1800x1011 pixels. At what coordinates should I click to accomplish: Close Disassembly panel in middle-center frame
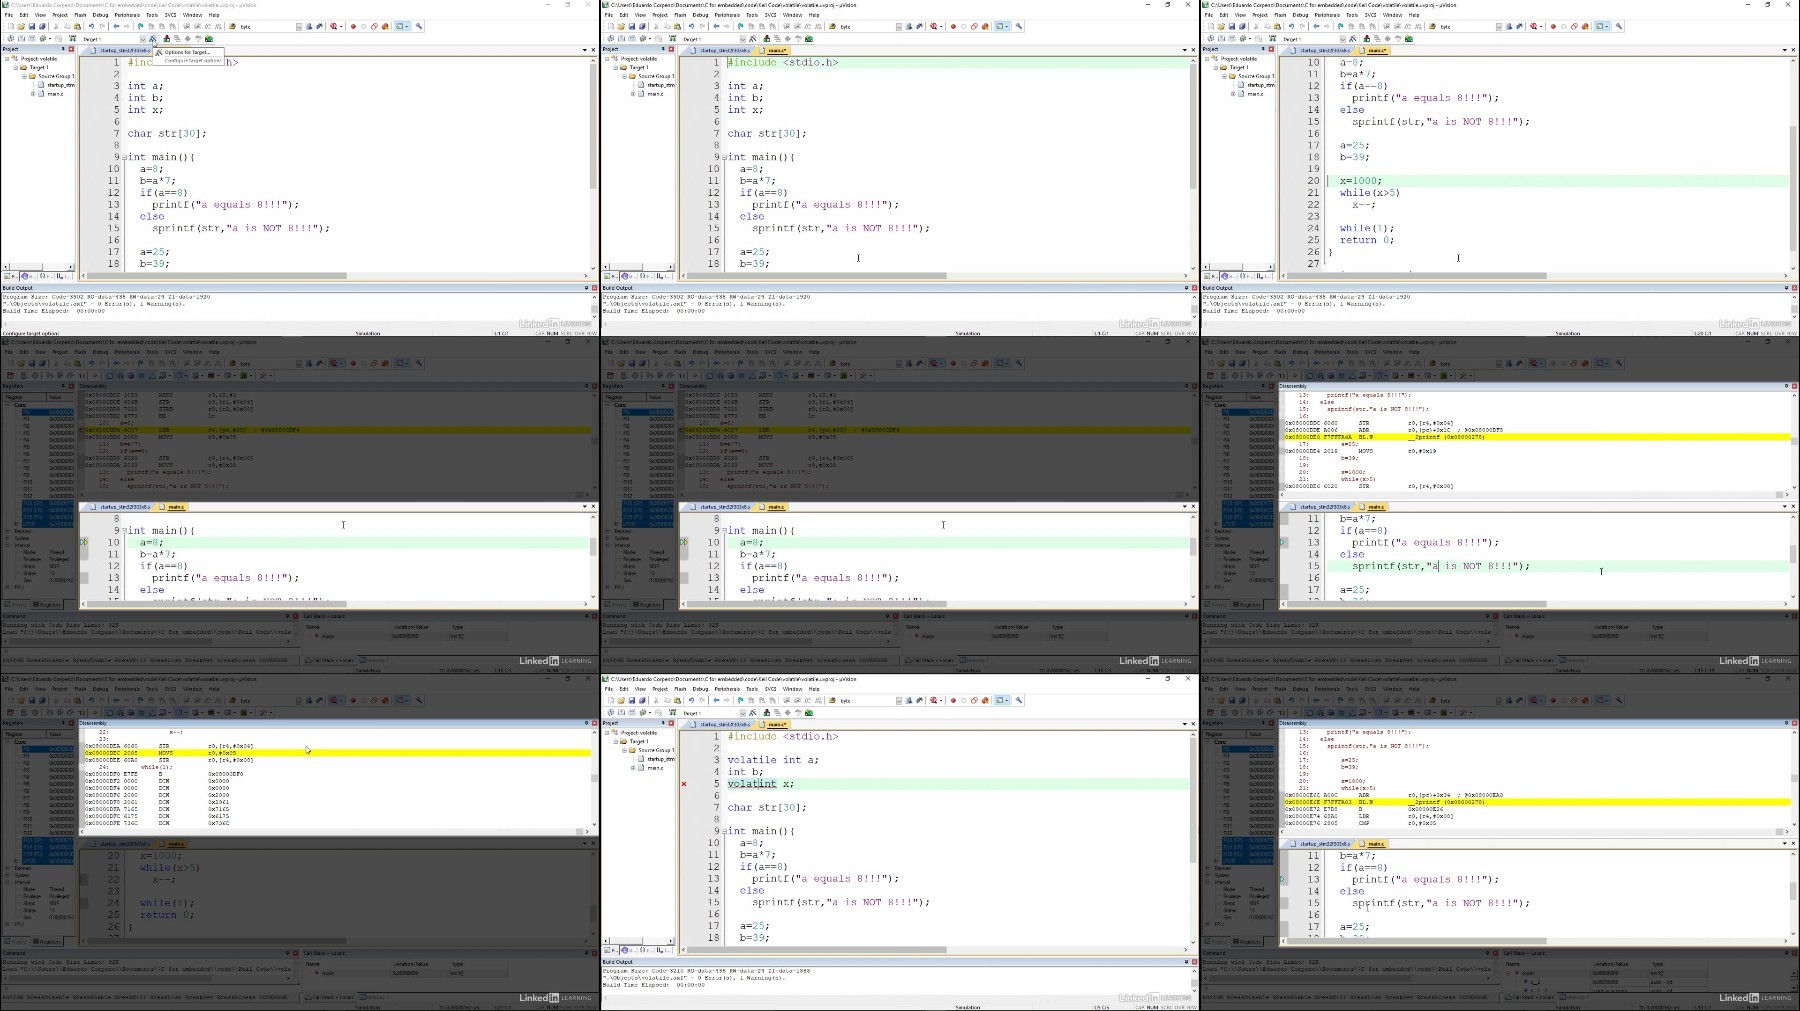pyautogui.click(x=1193, y=386)
